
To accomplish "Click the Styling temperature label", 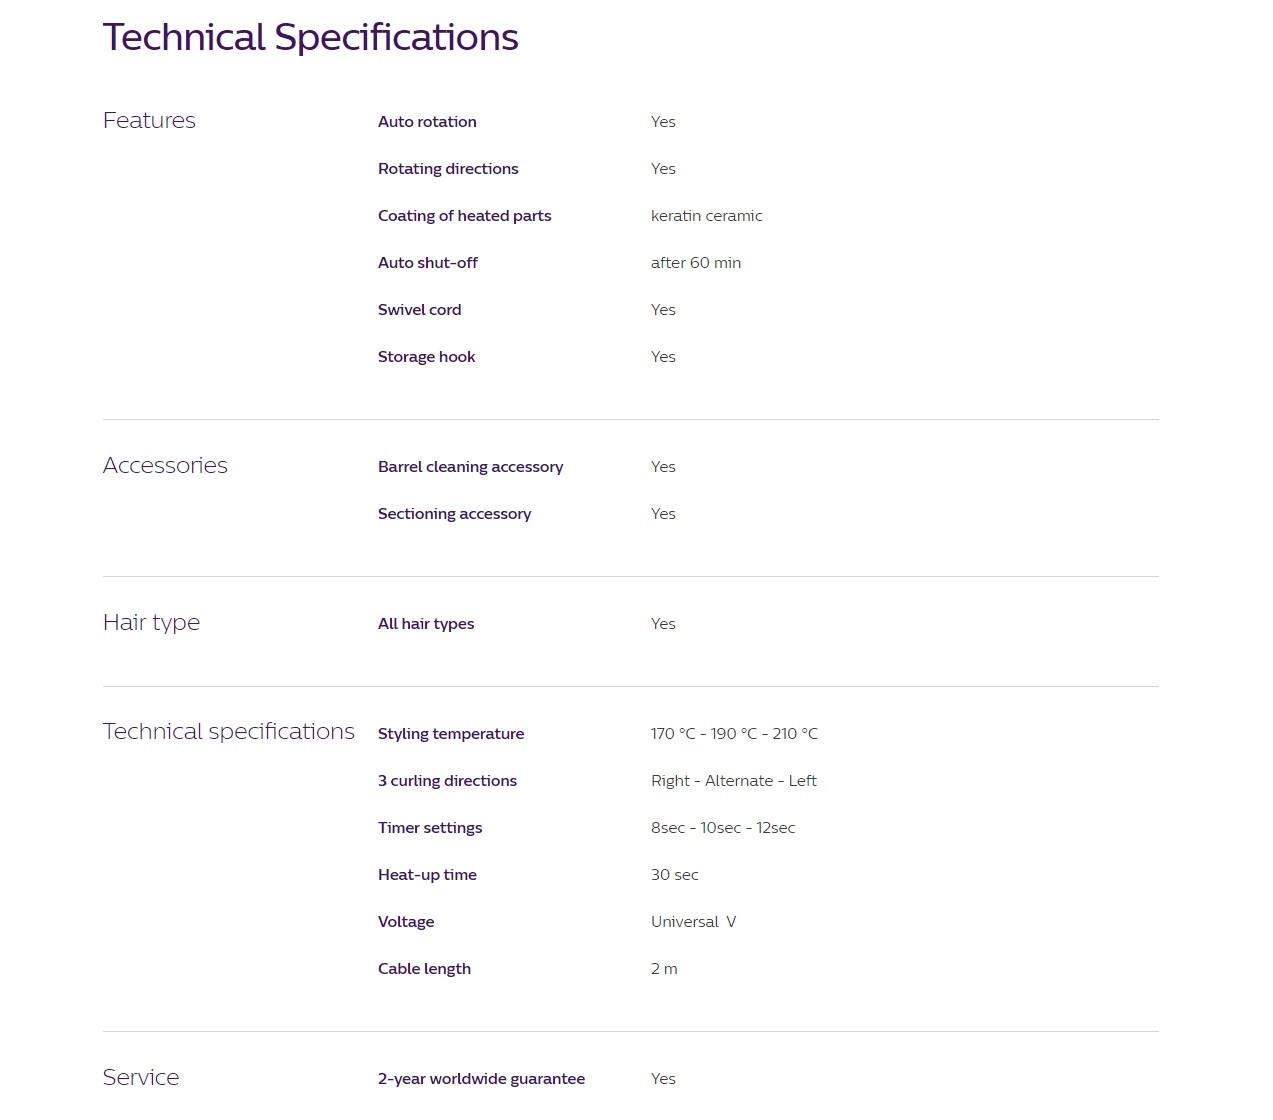I will tap(451, 734).
